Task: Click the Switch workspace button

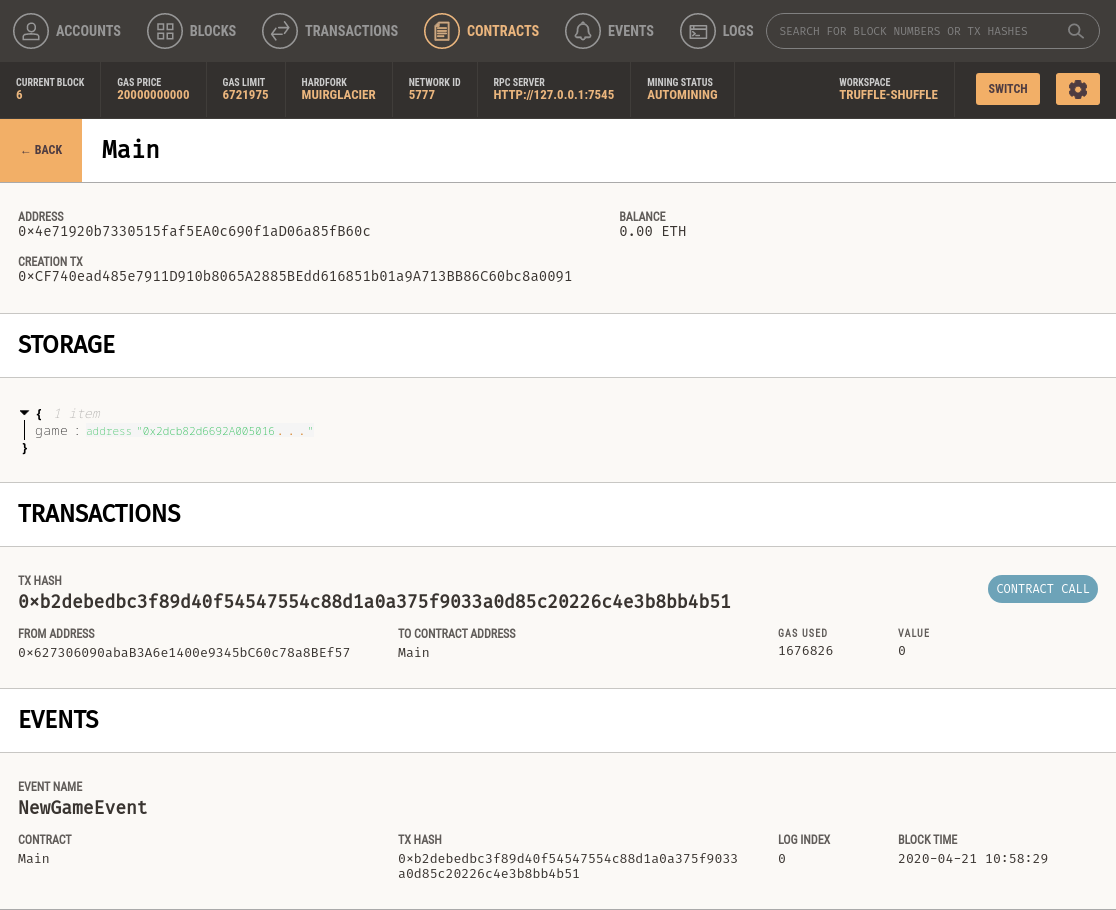Action: coord(1008,89)
